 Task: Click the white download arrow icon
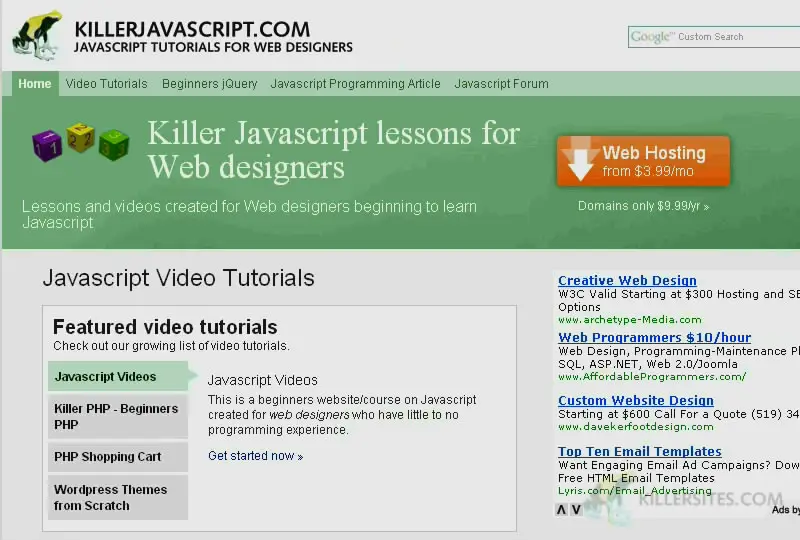[x=580, y=160]
